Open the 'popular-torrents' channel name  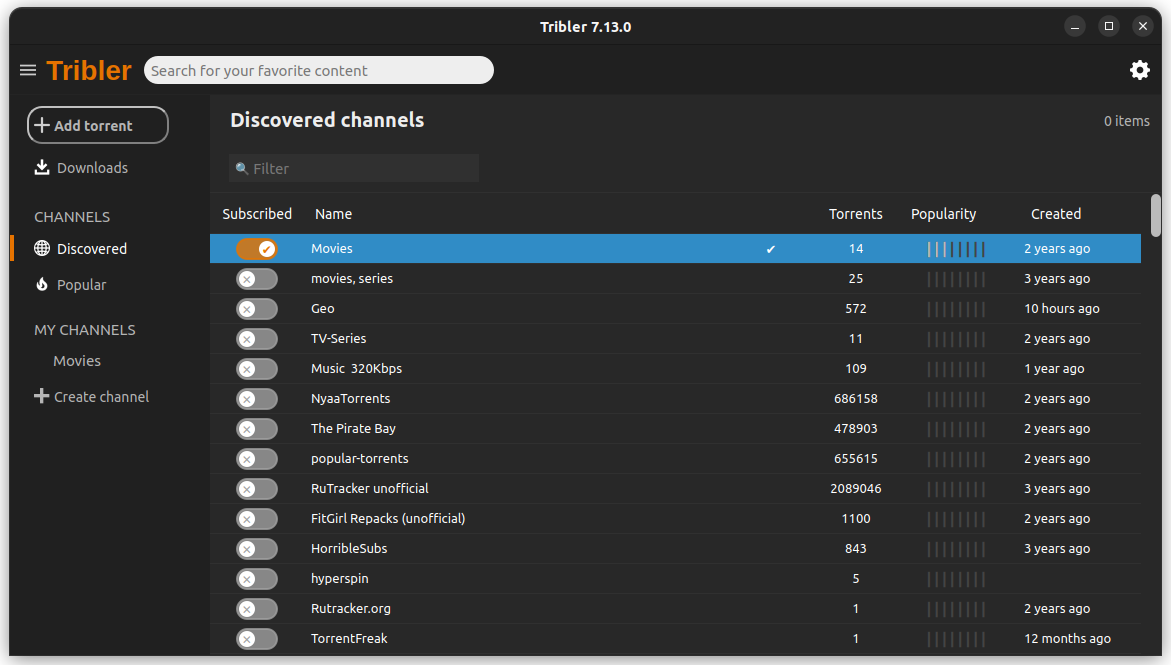click(x=359, y=459)
